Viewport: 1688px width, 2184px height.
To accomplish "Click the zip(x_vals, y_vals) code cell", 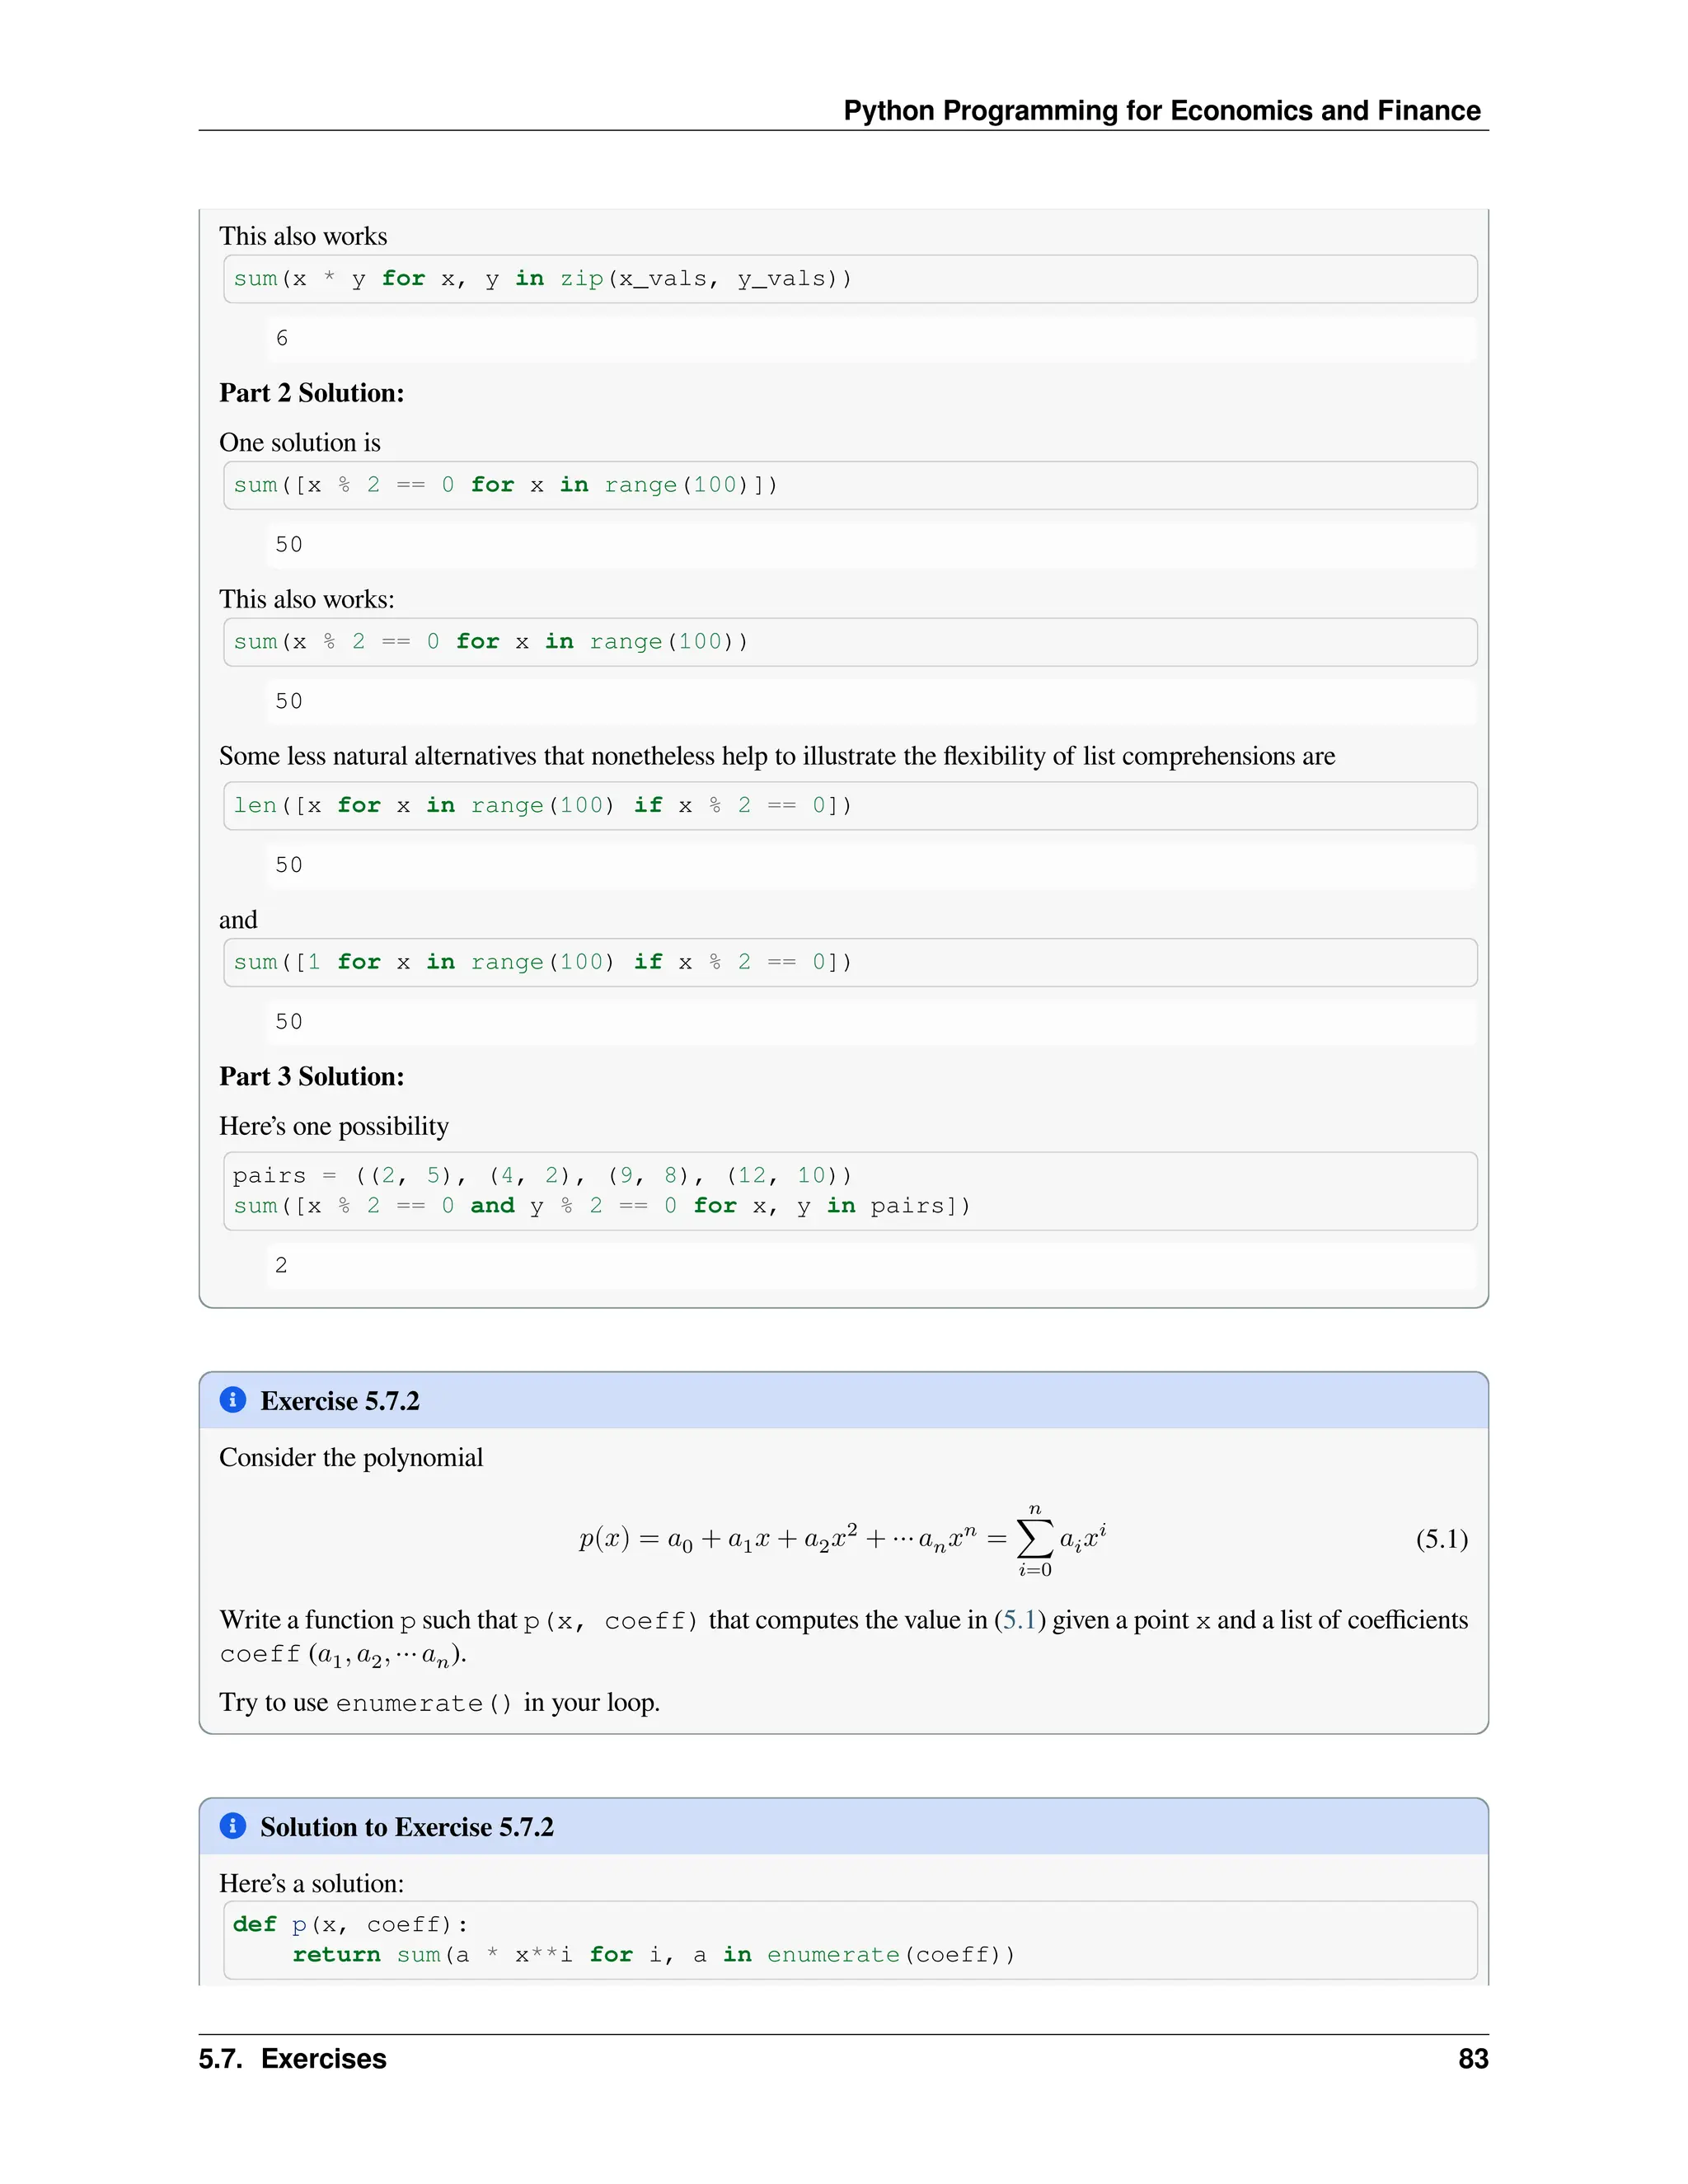I will [850, 279].
